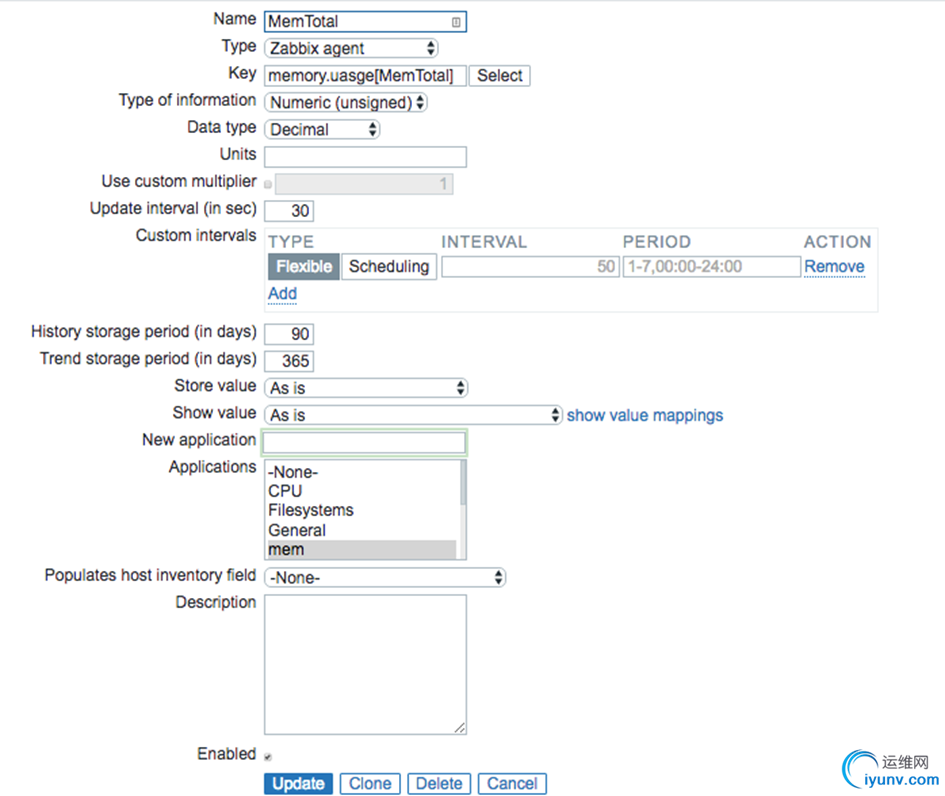Image resolution: width=945 pixels, height=796 pixels.
Task: Select Filesystems in Applications list
Action: tap(362, 510)
